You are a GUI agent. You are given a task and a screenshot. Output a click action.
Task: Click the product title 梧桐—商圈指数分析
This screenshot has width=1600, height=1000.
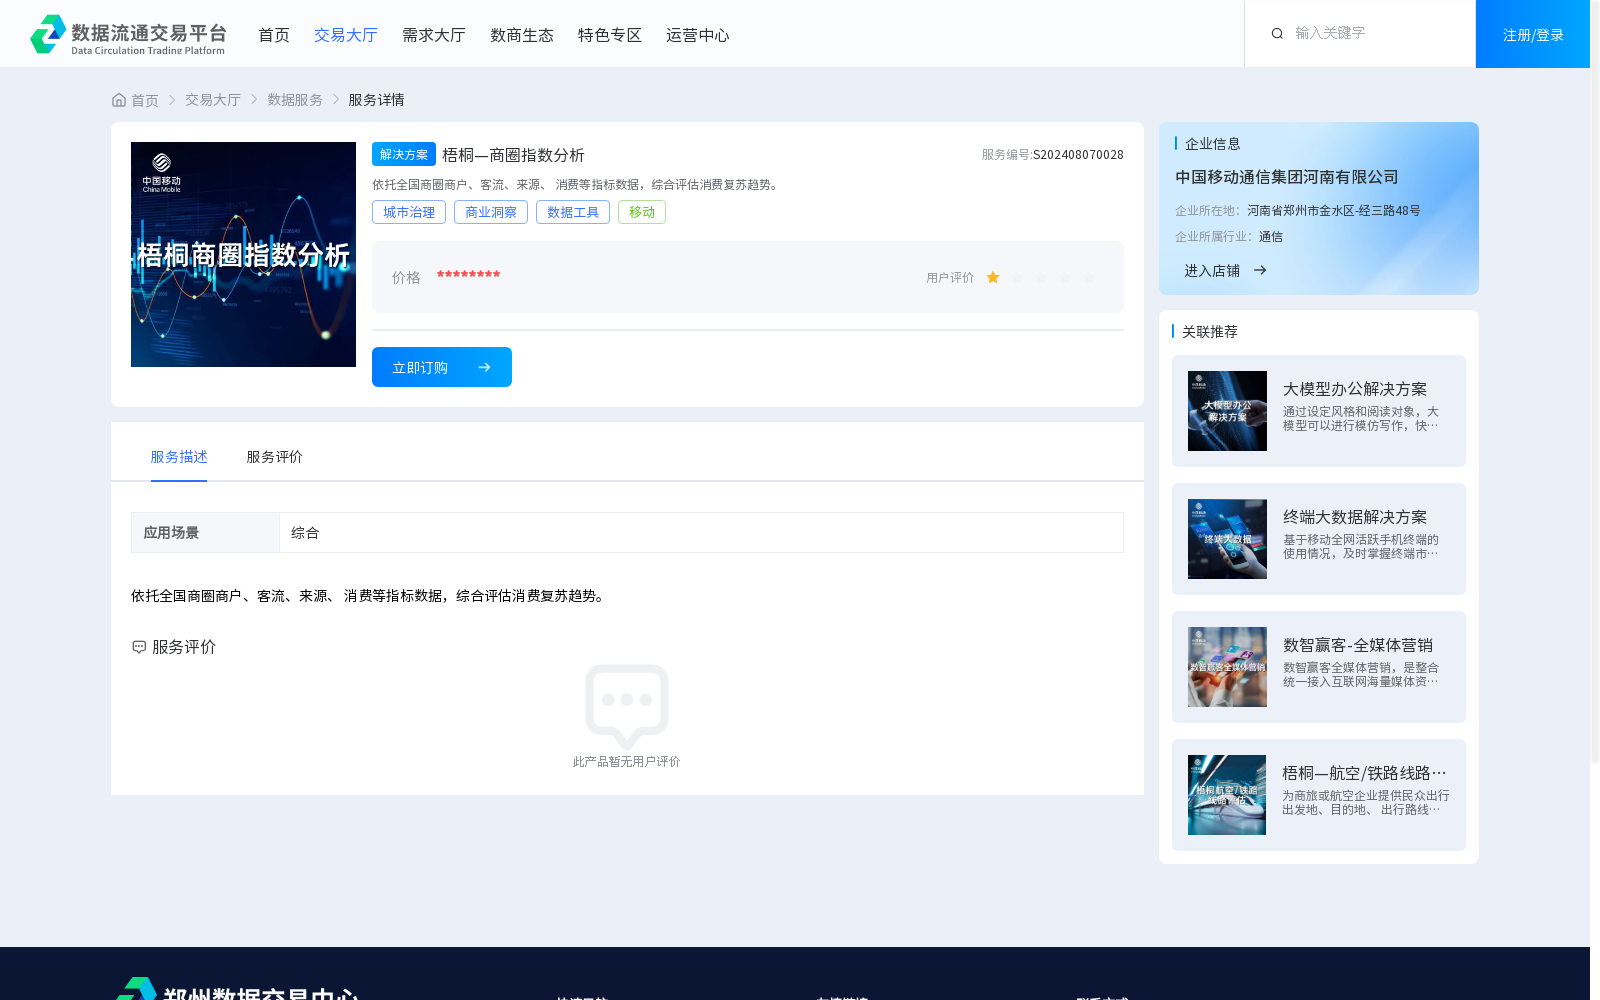click(x=513, y=155)
